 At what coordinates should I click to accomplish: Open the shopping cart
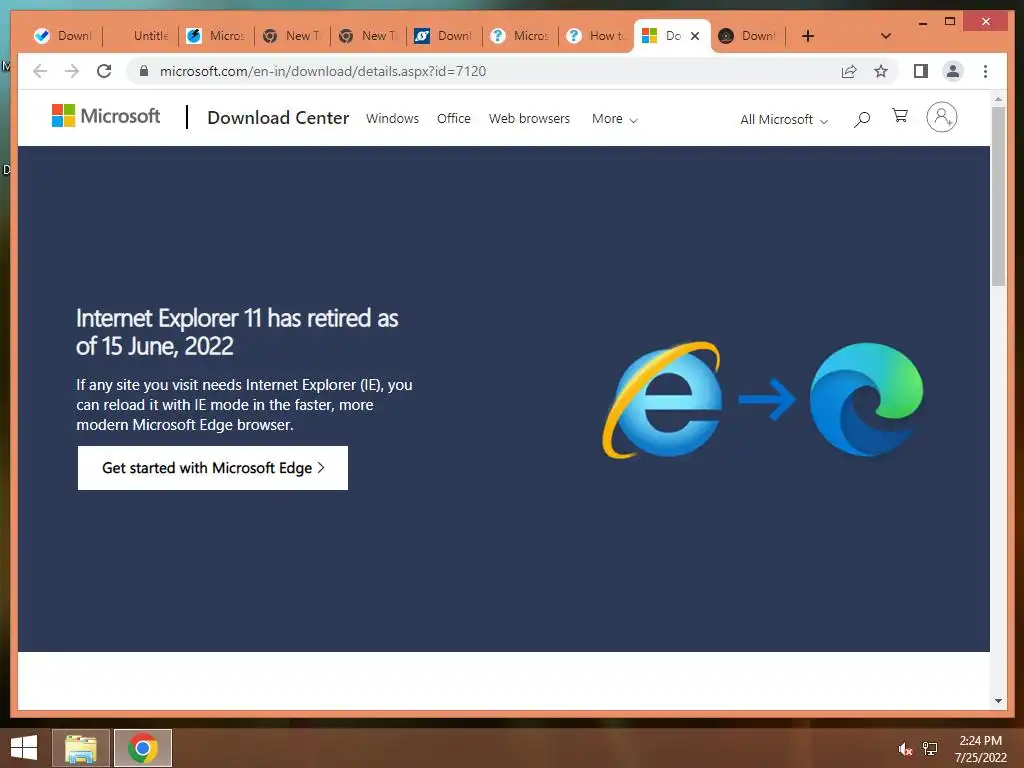(900, 116)
